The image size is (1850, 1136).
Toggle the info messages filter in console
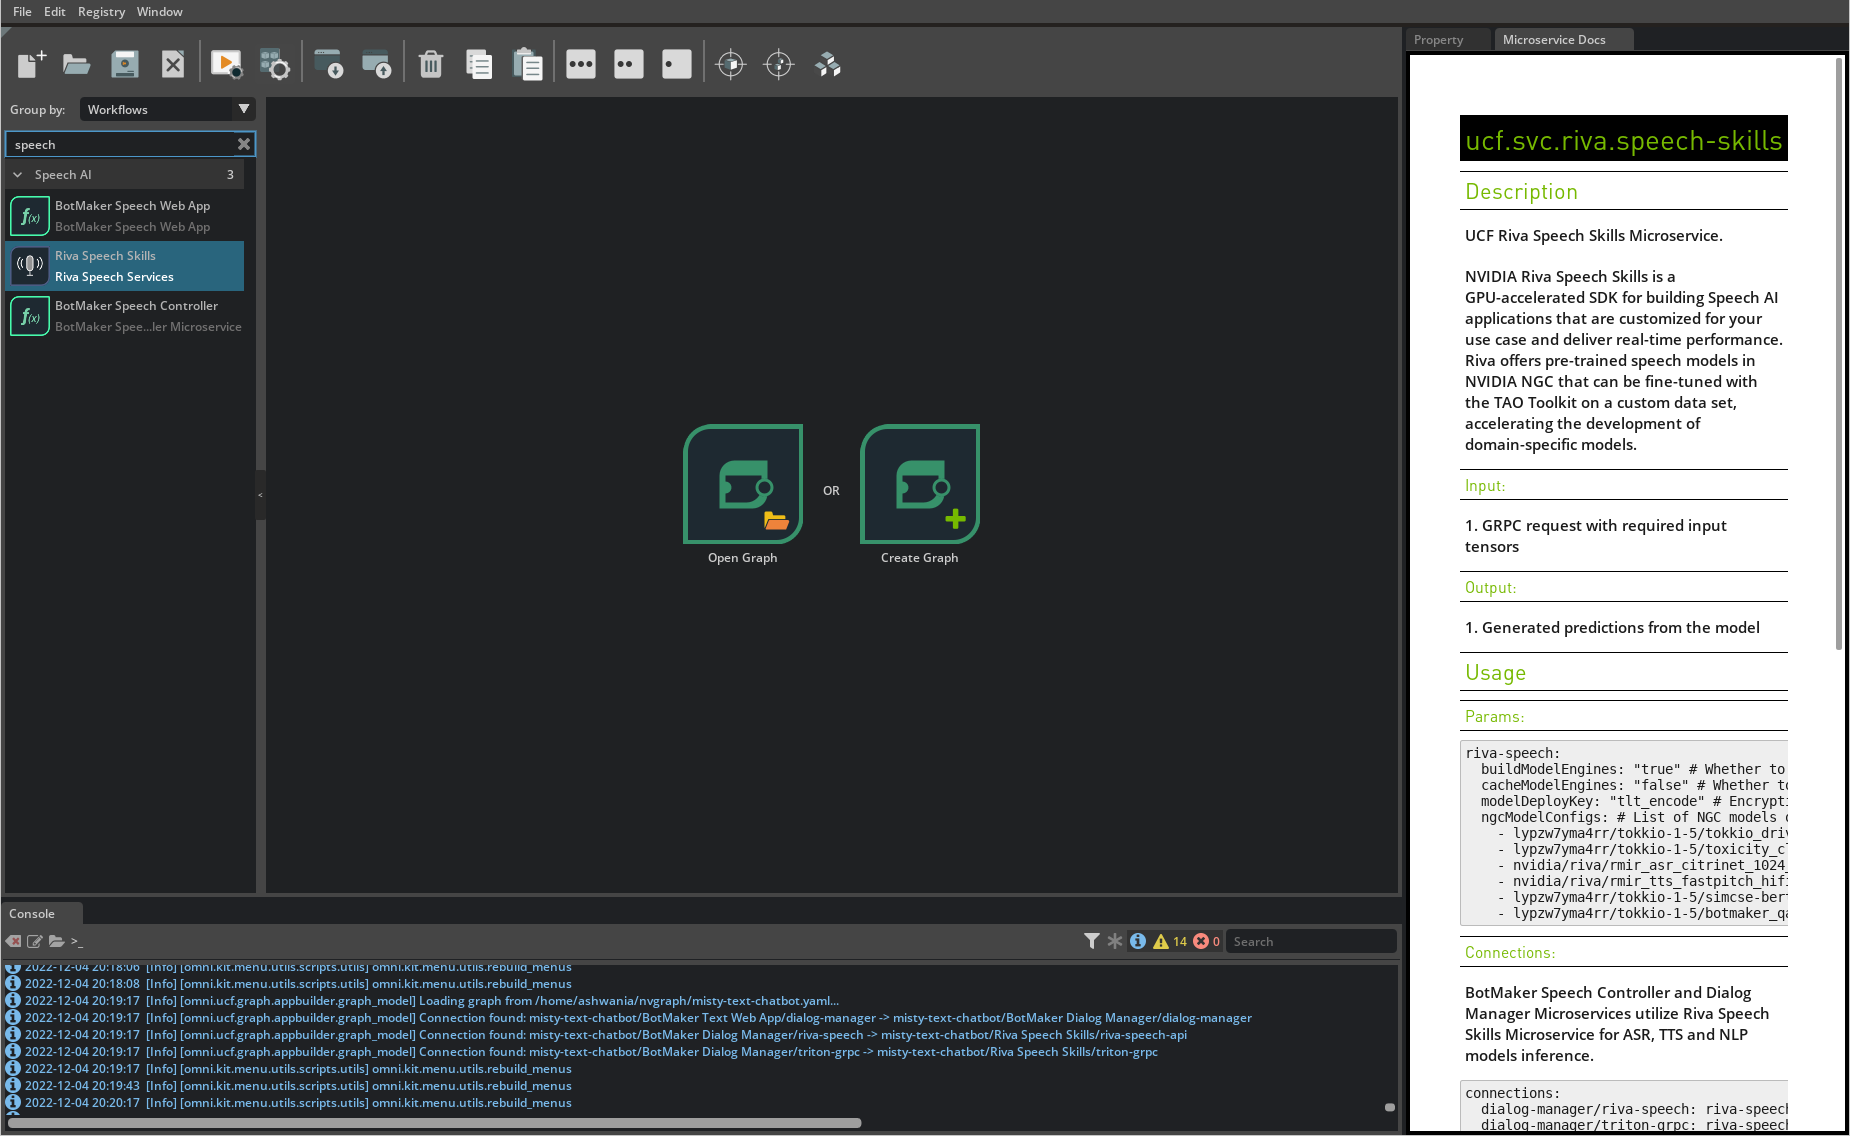point(1138,941)
